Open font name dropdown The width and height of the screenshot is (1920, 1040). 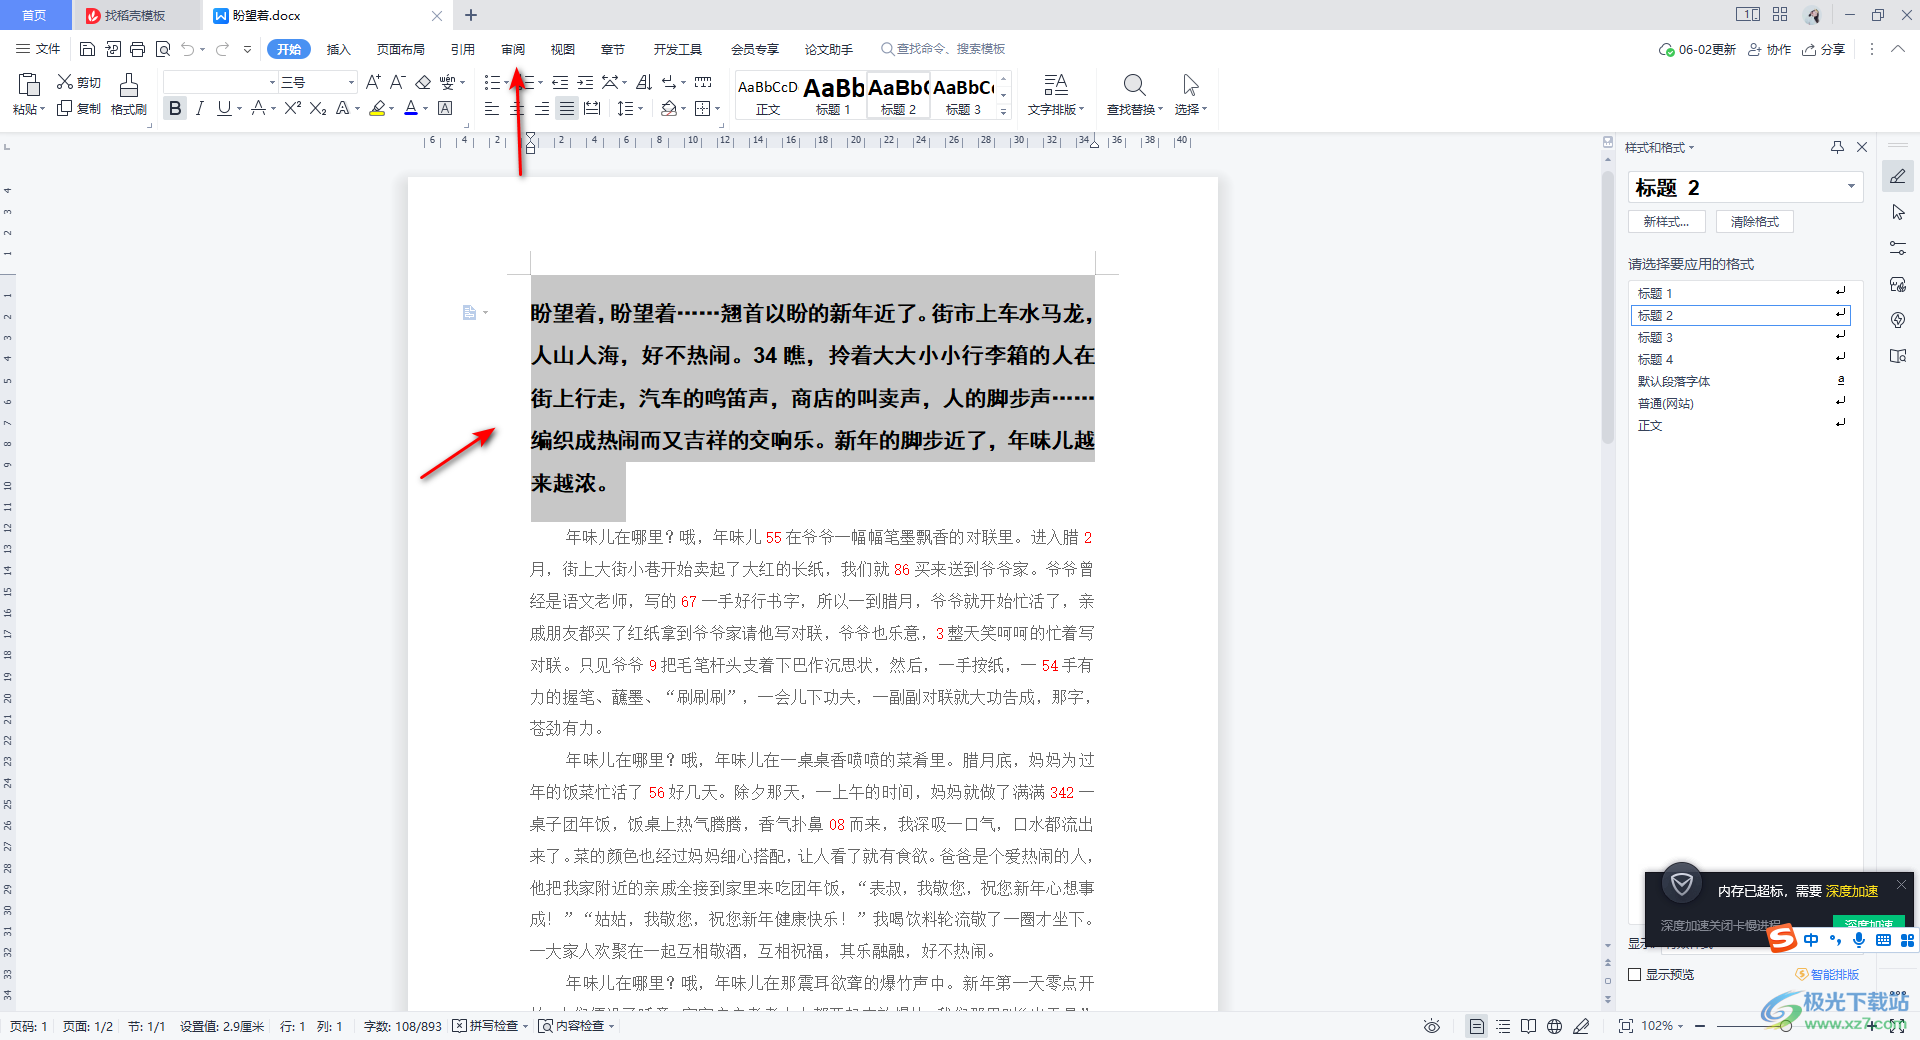pyautogui.click(x=272, y=82)
